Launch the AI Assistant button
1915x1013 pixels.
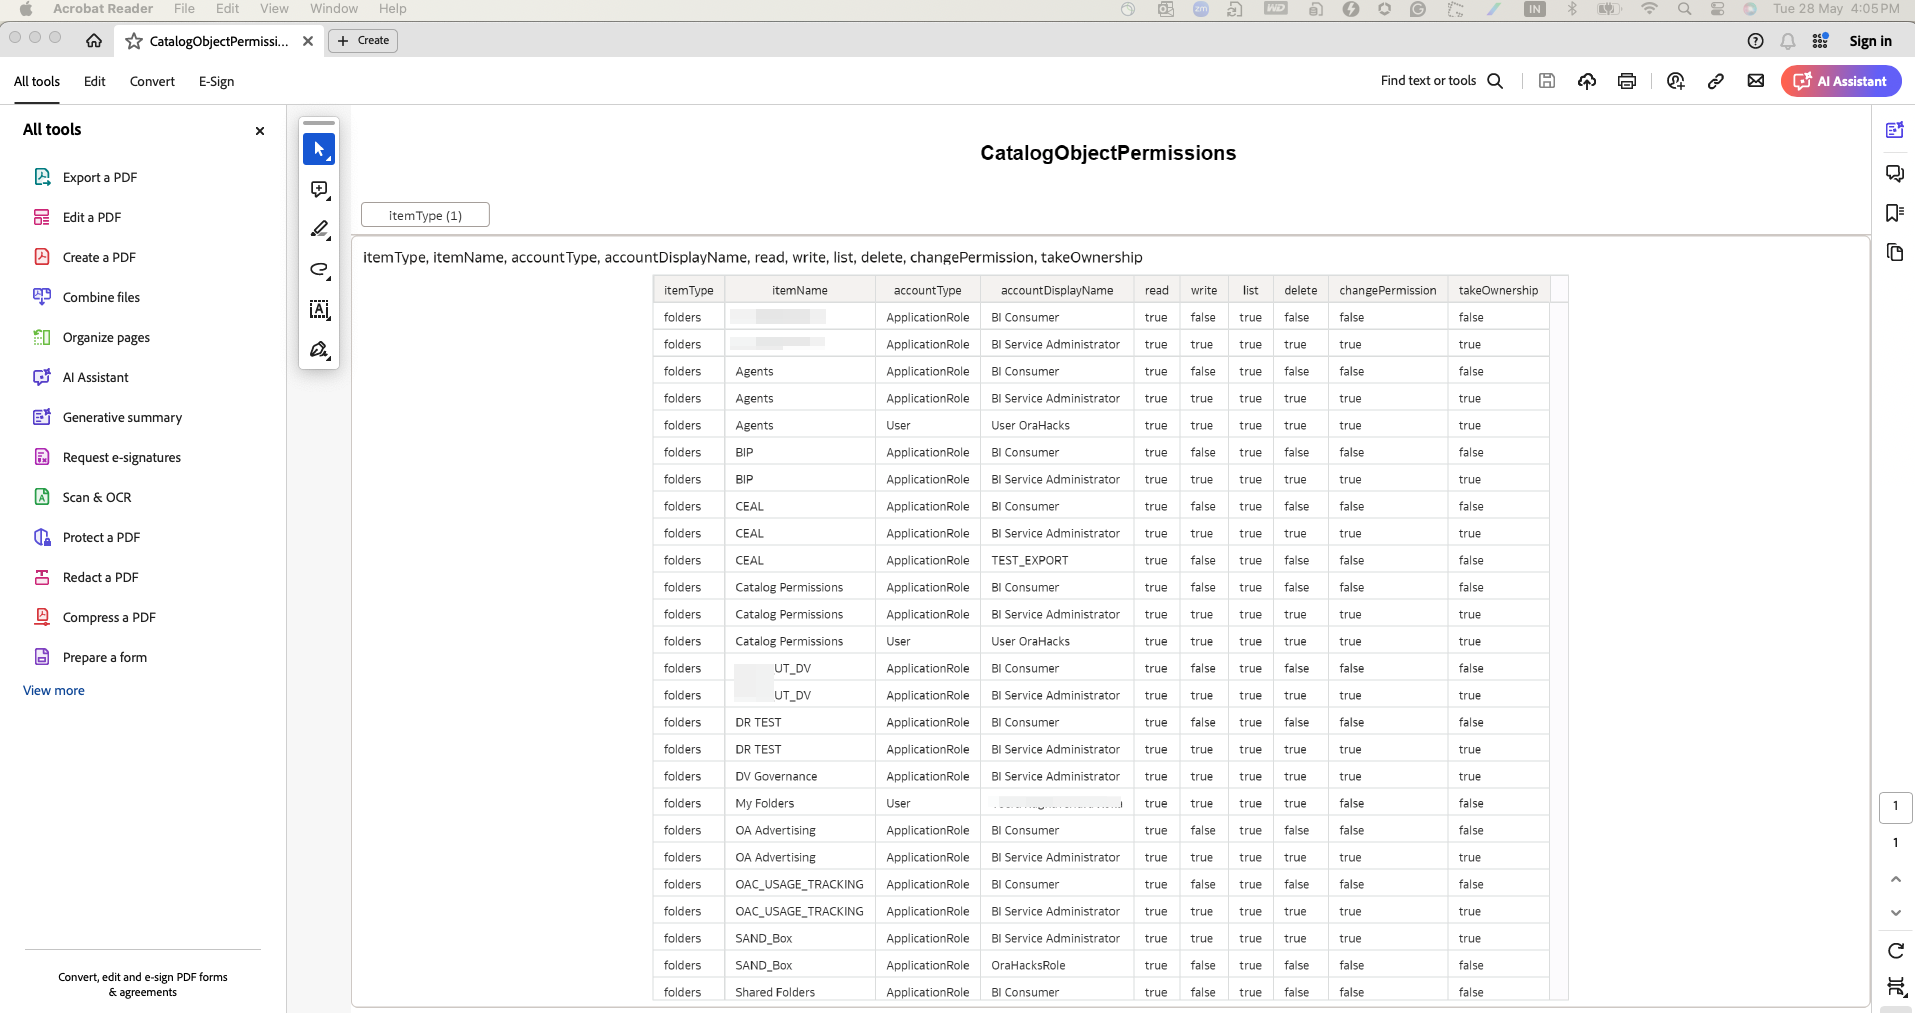(x=1840, y=81)
